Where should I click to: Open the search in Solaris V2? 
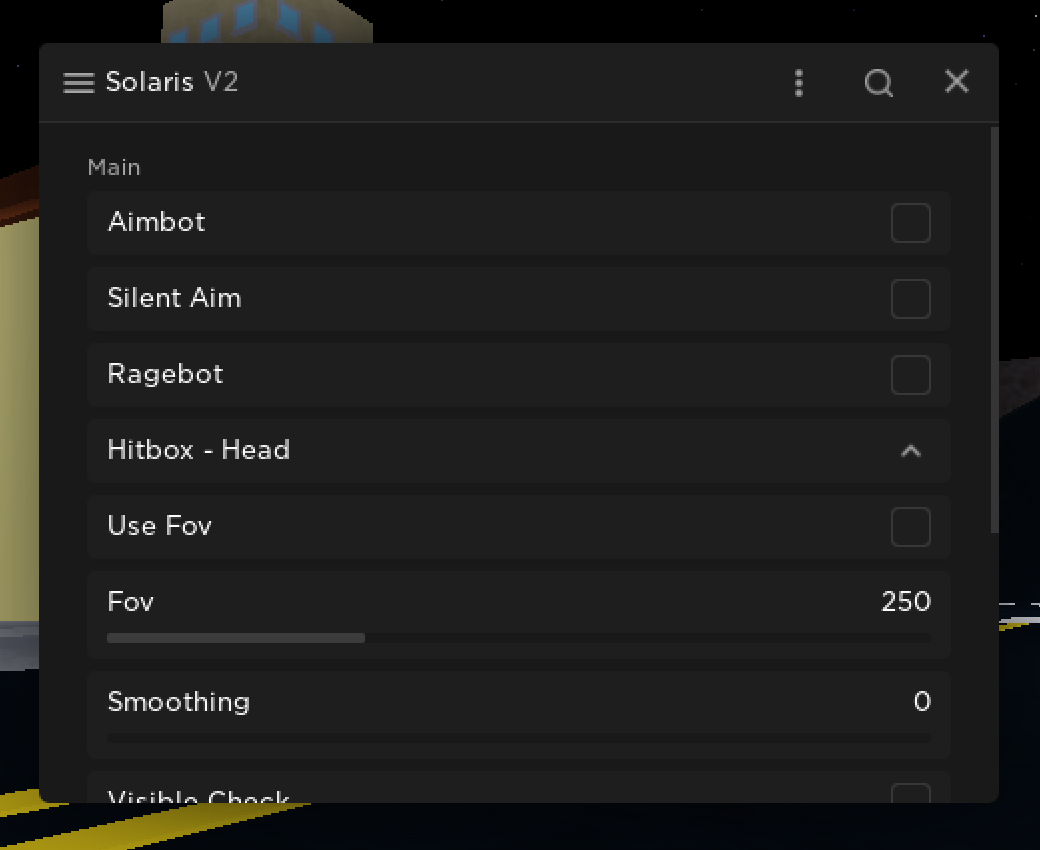[879, 83]
